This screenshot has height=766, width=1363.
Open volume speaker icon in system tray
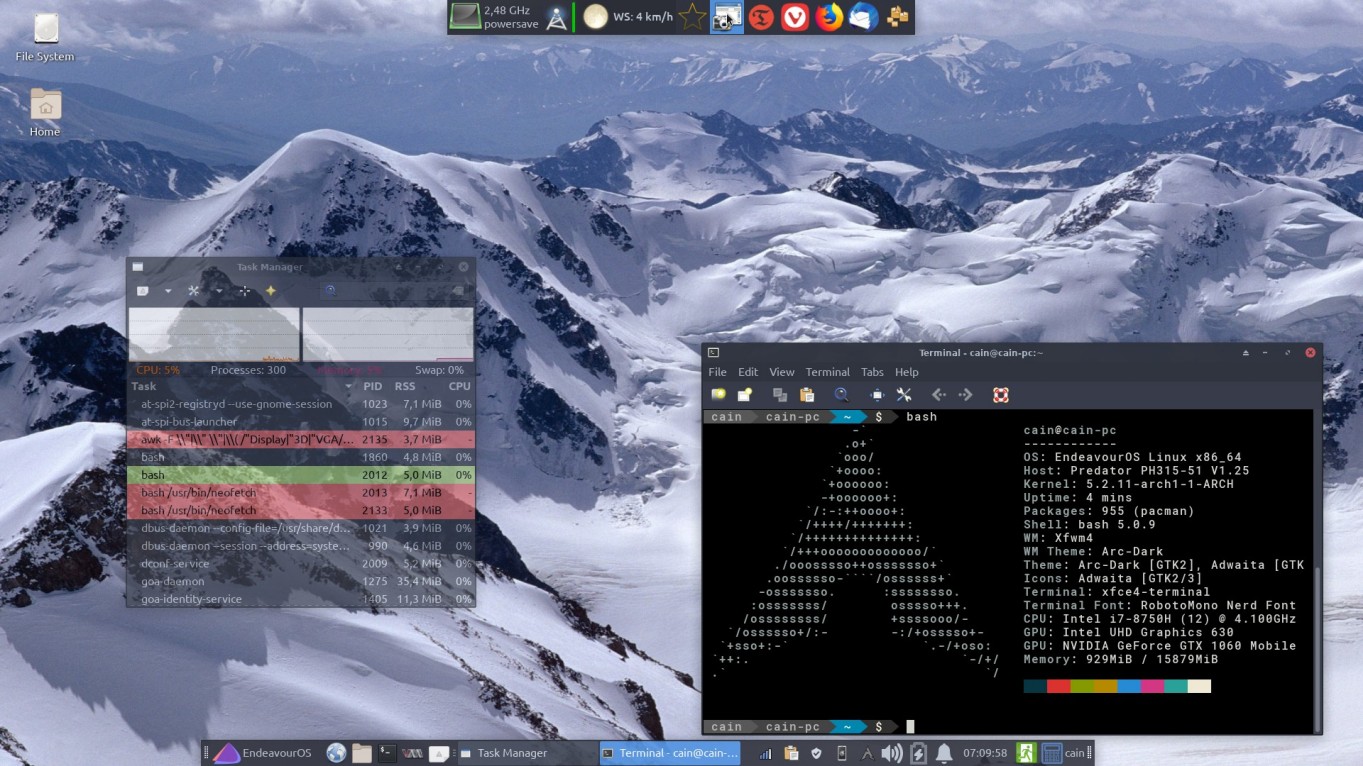(891, 753)
